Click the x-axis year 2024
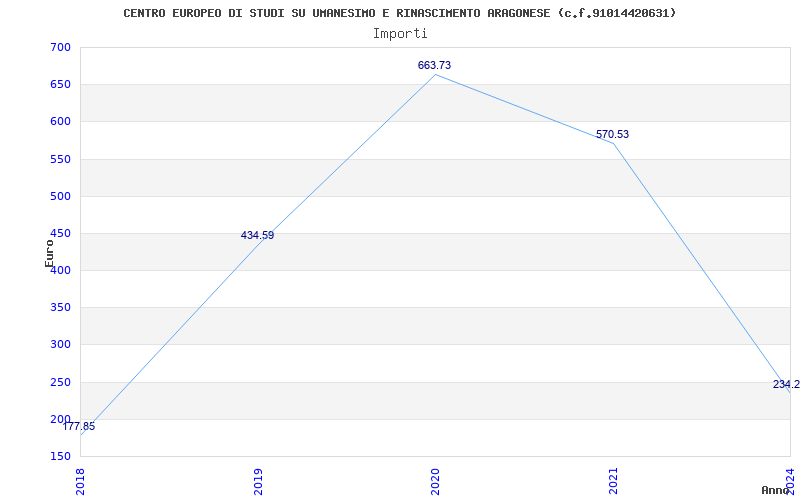800x500 pixels. click(x=790, y=481)
